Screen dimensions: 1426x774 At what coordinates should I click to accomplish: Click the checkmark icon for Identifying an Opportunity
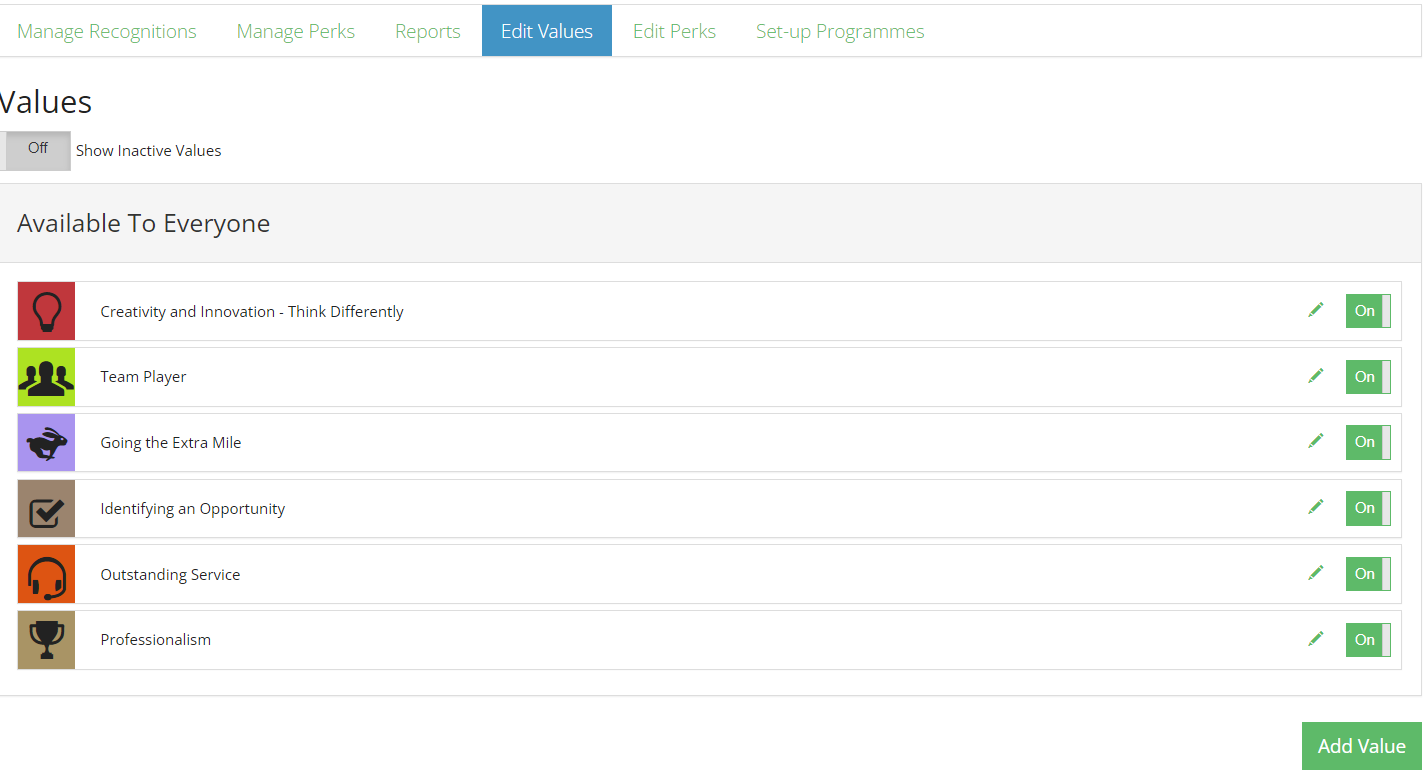[x=46, y=508]
